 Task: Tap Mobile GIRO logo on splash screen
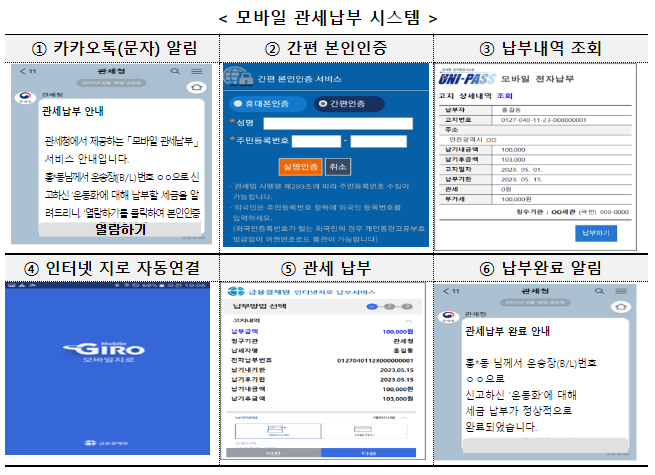[x=104, y=351]
